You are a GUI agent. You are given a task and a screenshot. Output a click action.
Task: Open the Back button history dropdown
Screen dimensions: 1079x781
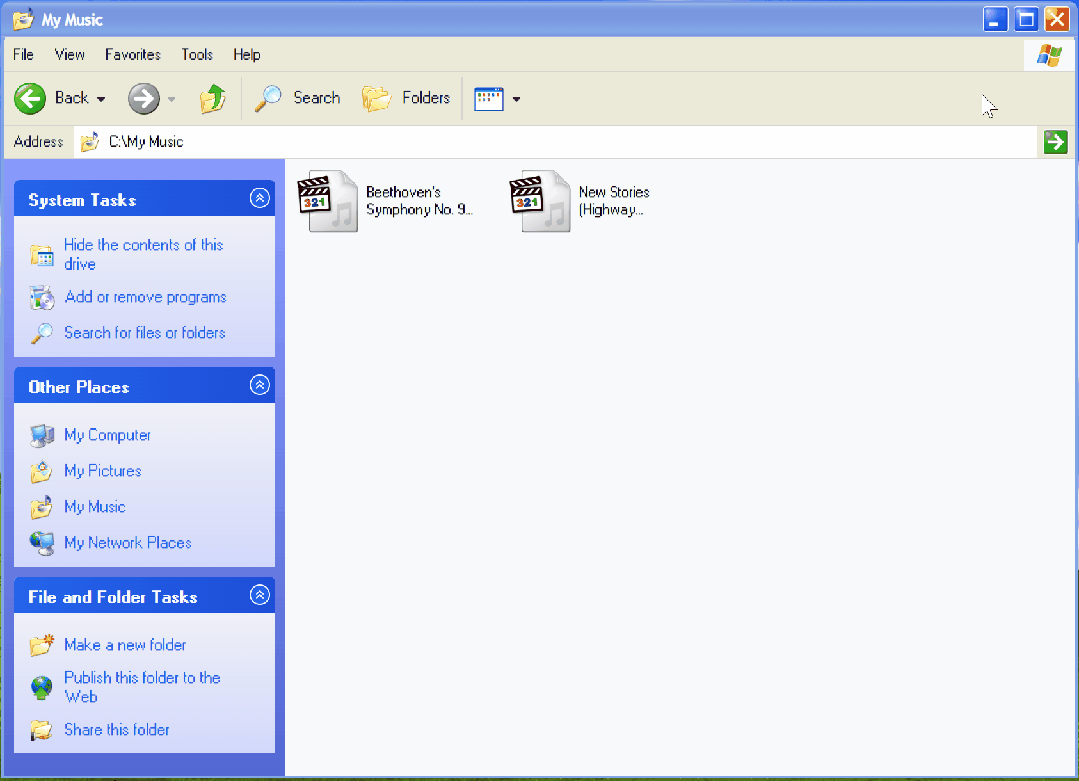coord(100,98)
